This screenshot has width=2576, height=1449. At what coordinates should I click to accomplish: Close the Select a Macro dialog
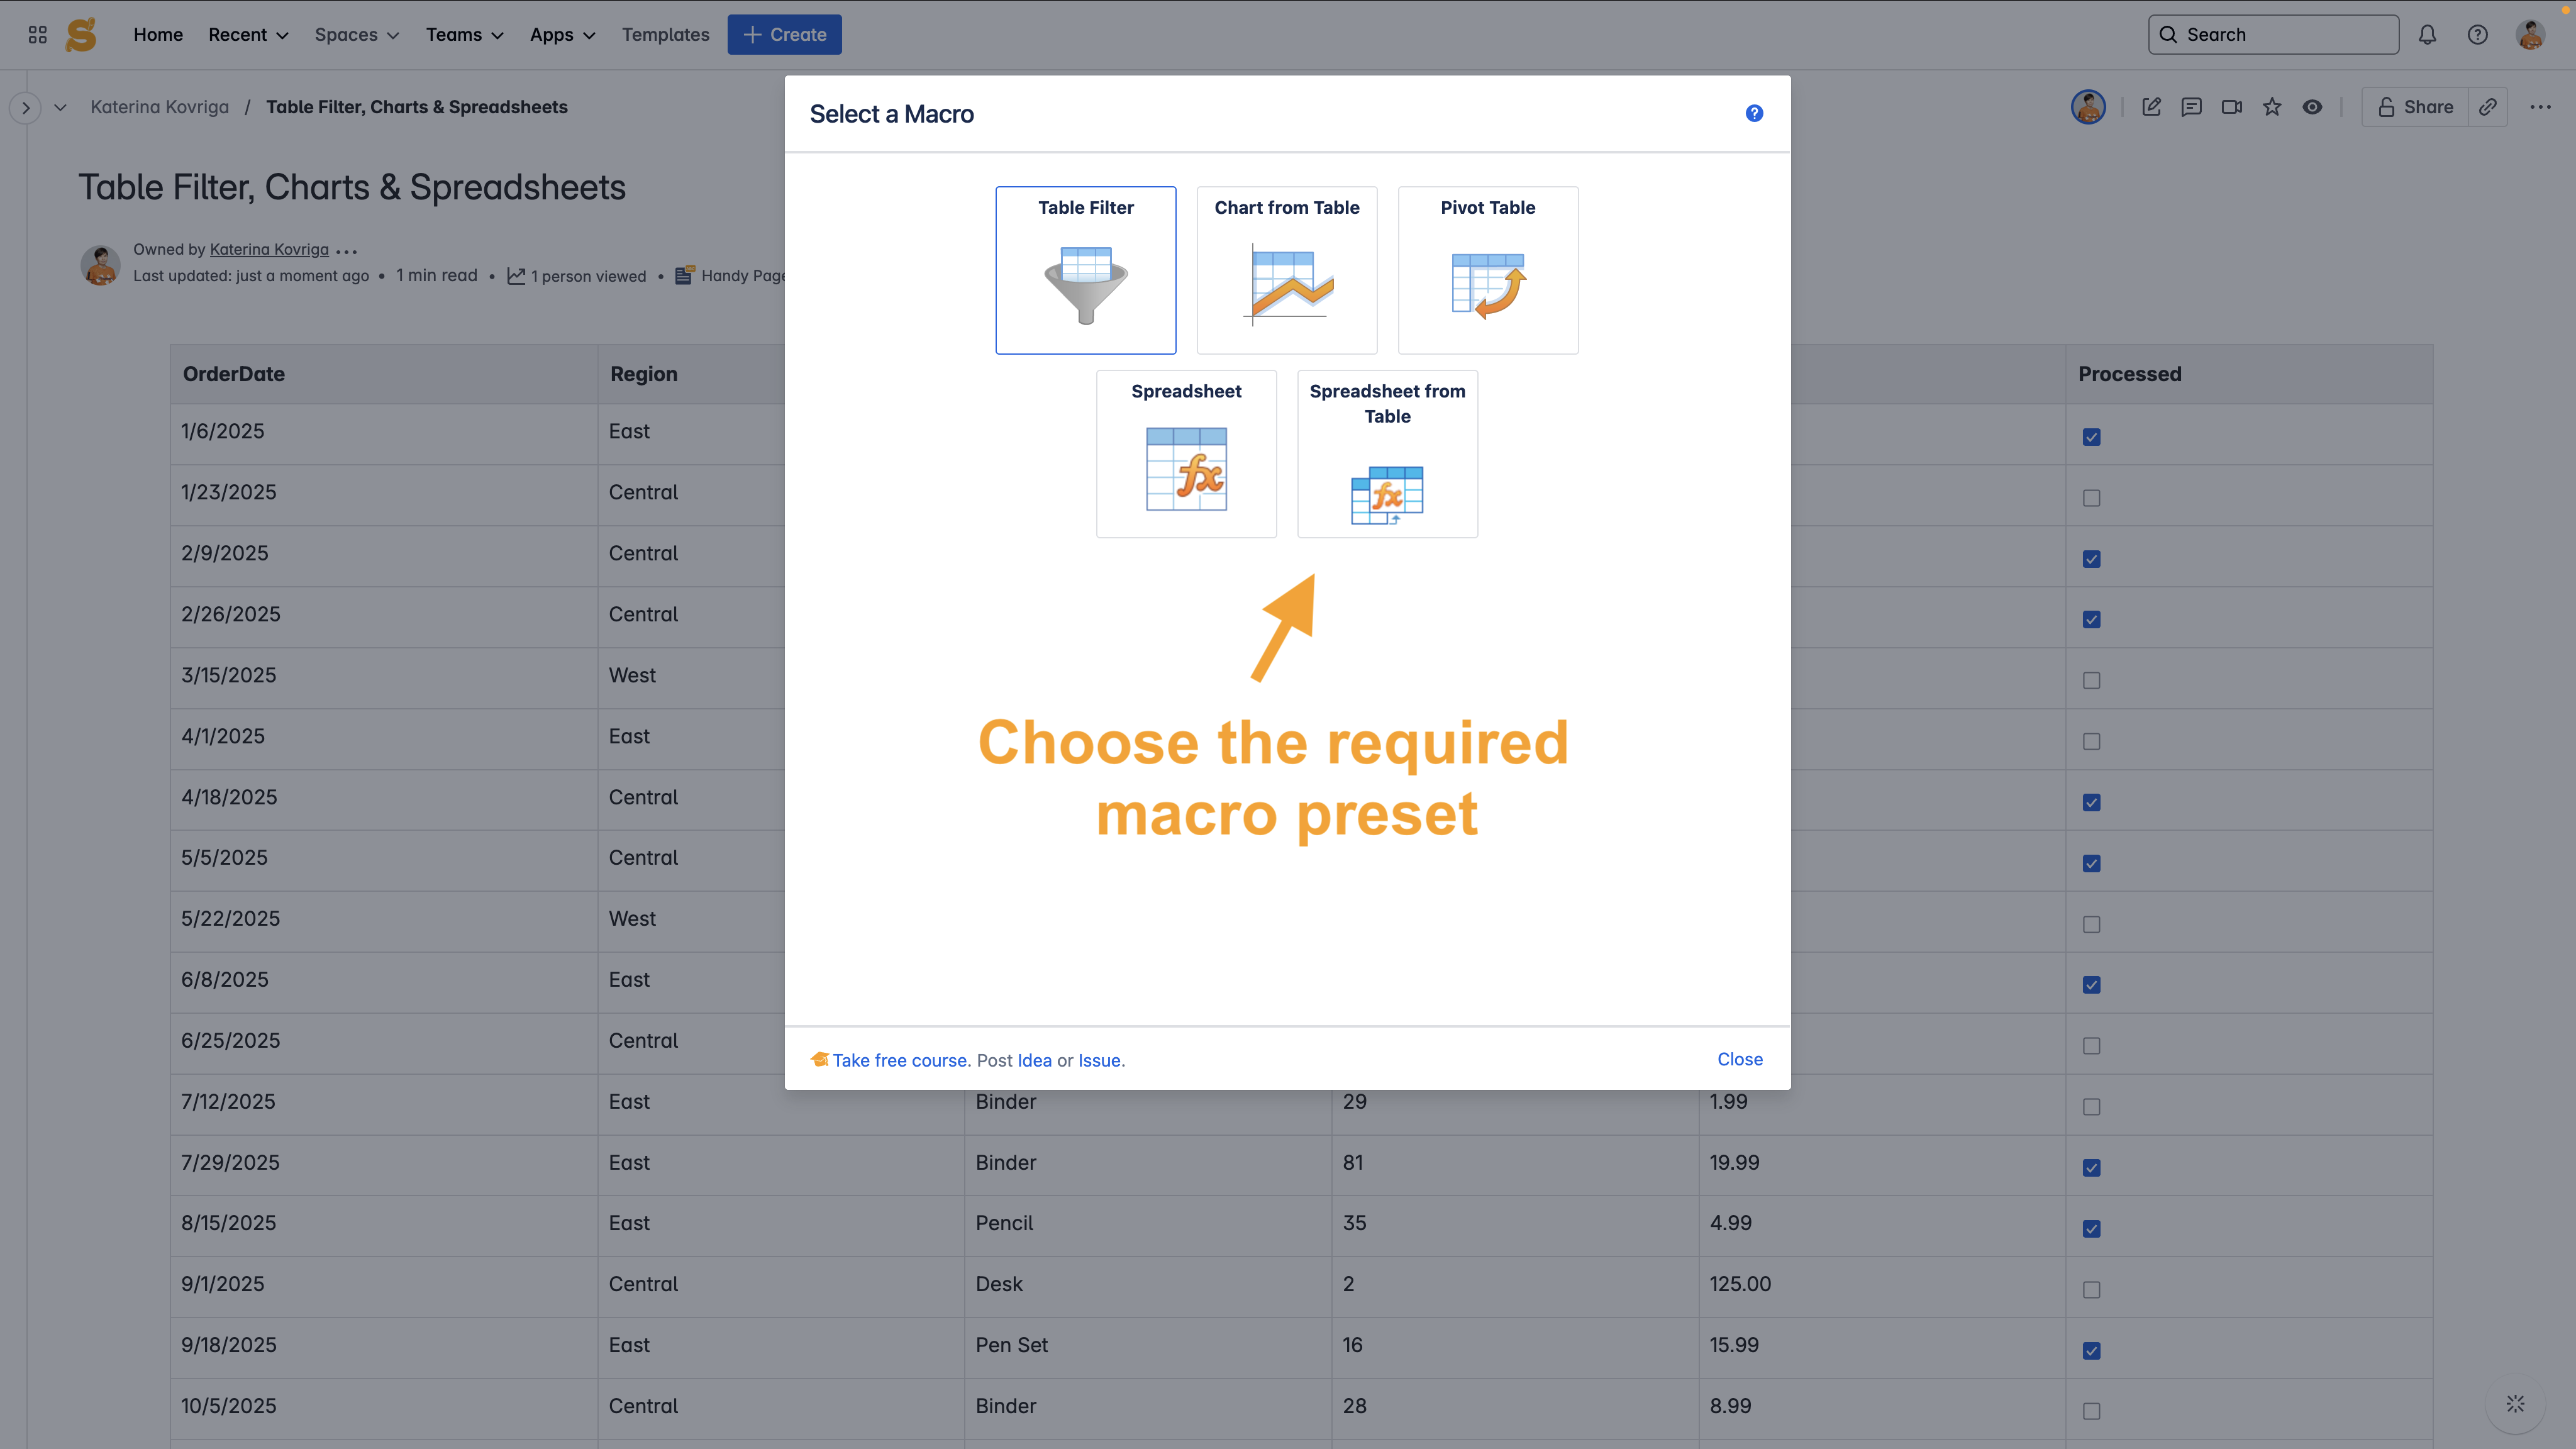(1739, 1059)
